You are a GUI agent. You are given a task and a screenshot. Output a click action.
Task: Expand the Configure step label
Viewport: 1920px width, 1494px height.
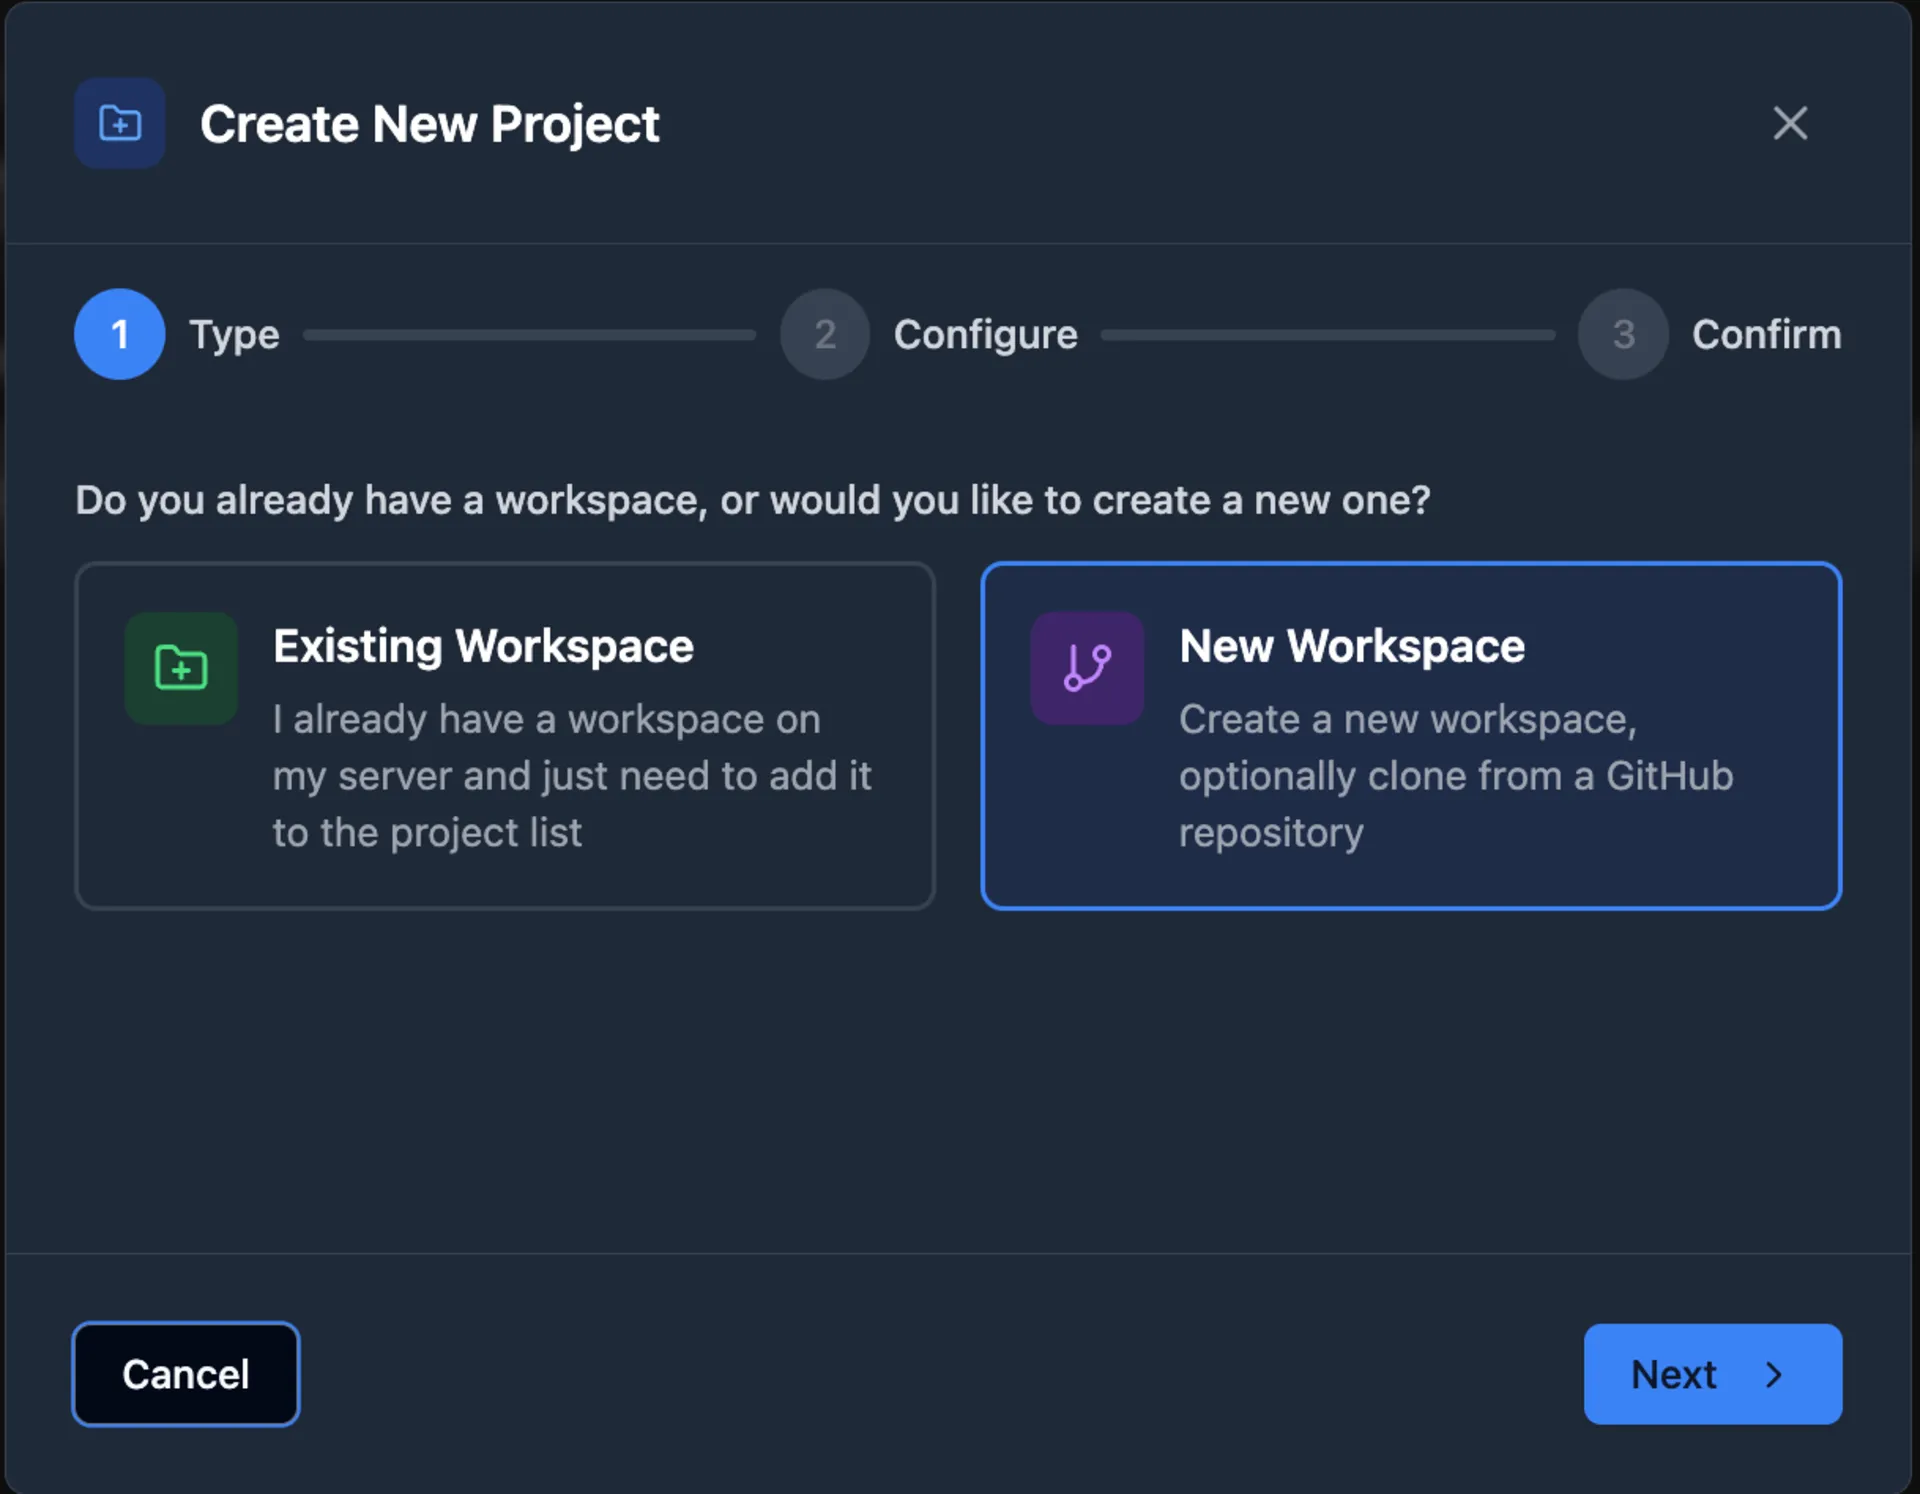(985, 334)
